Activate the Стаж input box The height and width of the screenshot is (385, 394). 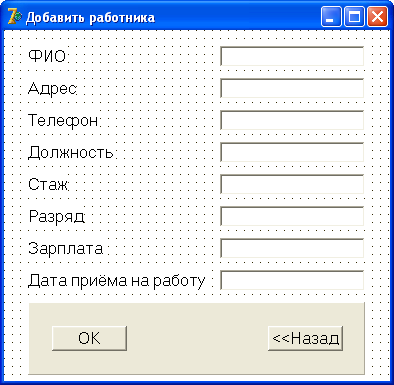(x=292, y=184)
